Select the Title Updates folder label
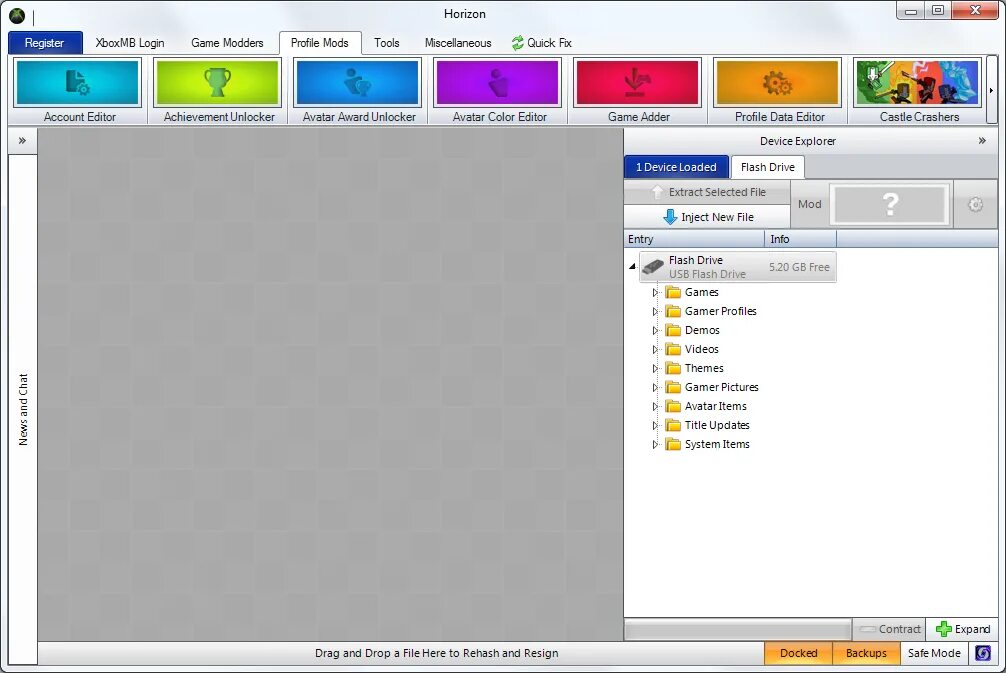The image size is (1006, 673). (717, 425)
